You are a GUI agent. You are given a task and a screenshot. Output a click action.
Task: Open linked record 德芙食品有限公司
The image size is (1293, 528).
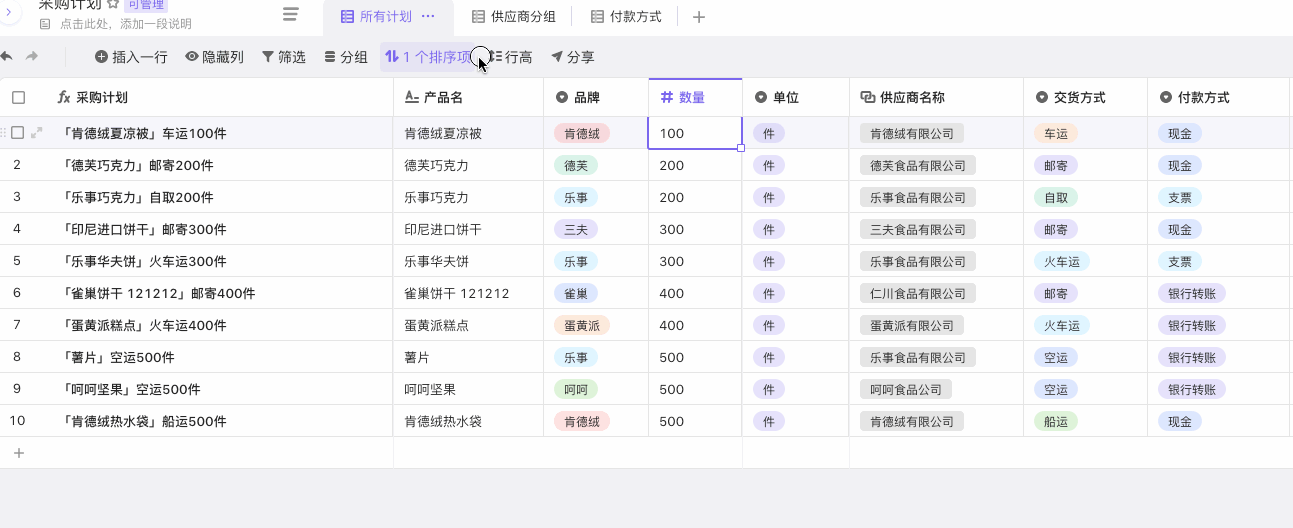pyautogui.click(x=918, y=165)
